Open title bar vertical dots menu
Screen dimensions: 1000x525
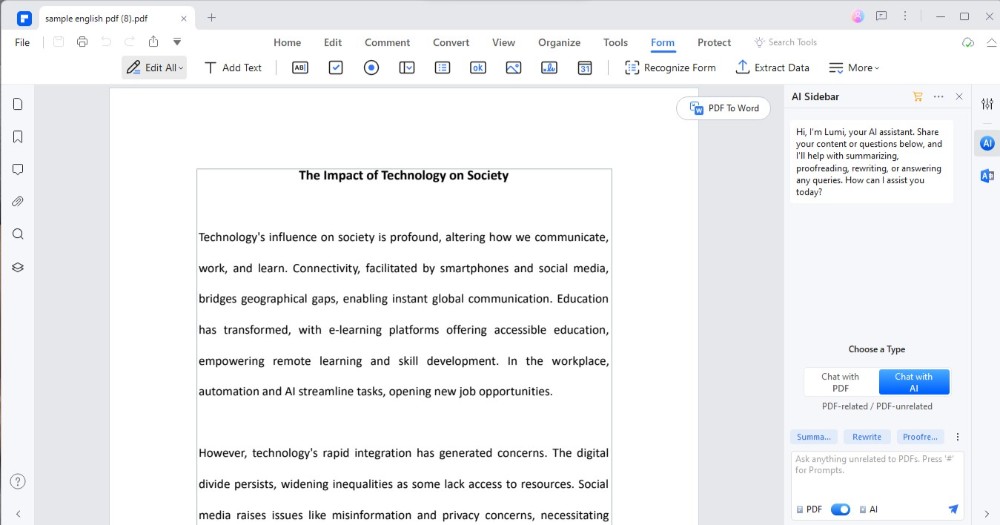tap(905, 17)
